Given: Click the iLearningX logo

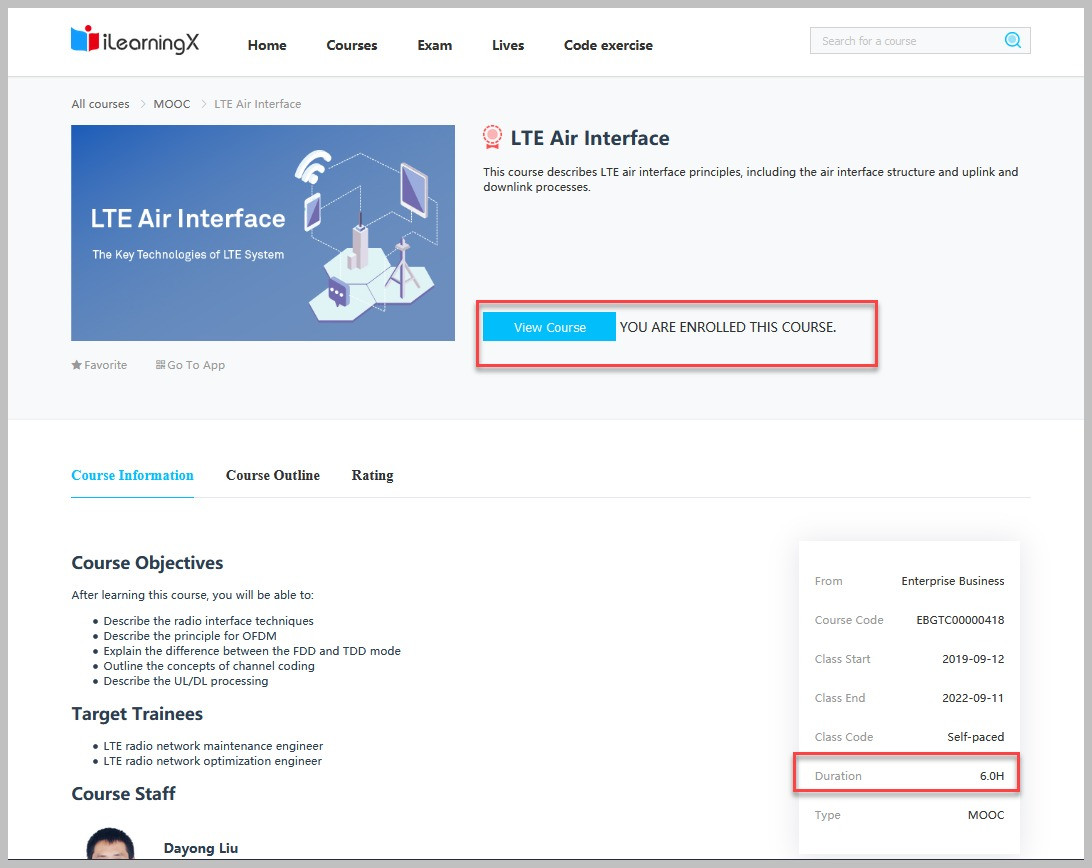Looking at the screenshot, I should coord(134,40).
